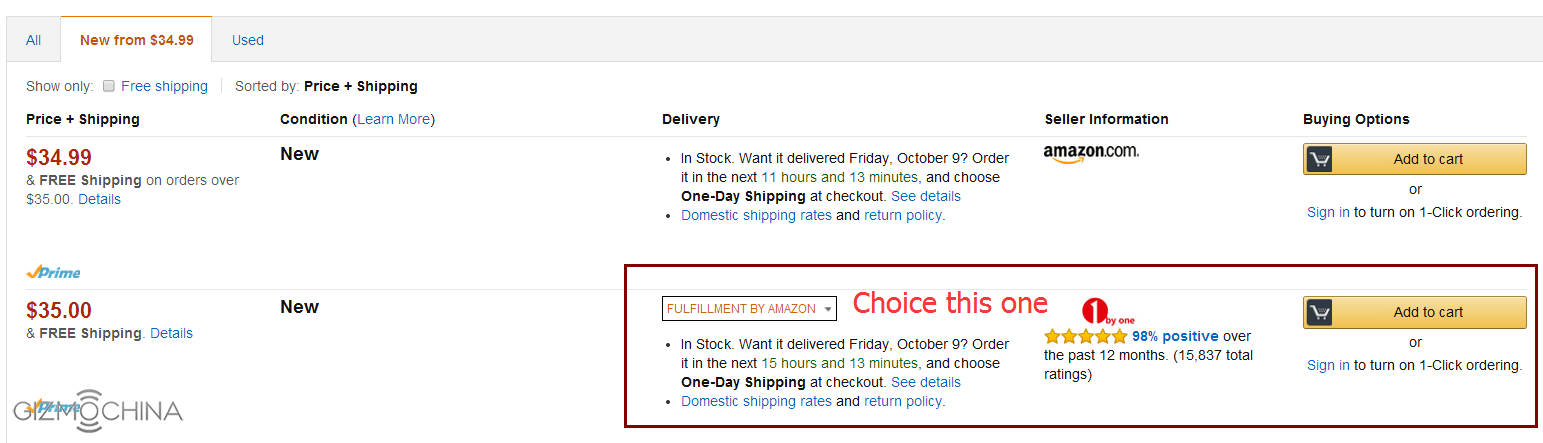The width and height of the screenshot is (1543, 443).
Task: Switch to the All offers tab
Action: 34,40
